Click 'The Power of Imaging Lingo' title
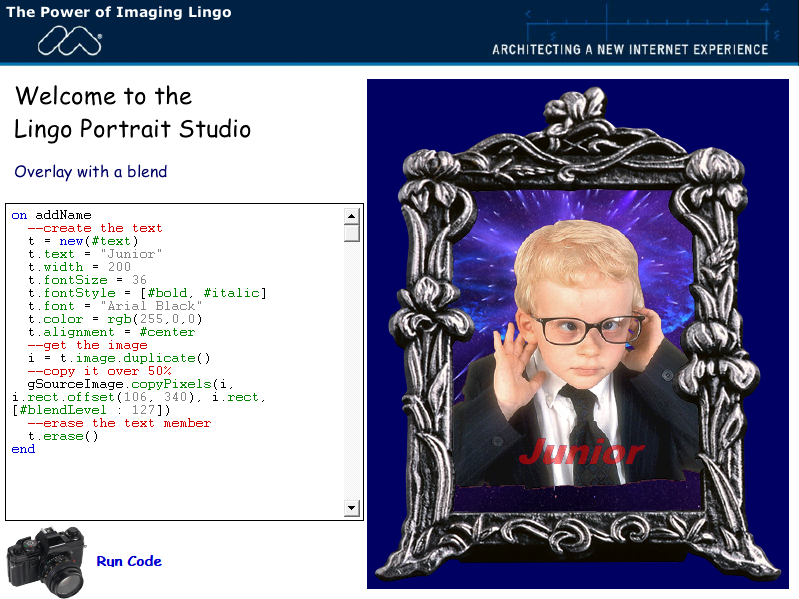This screenshot has width=799, height=599. coord(119,12)
